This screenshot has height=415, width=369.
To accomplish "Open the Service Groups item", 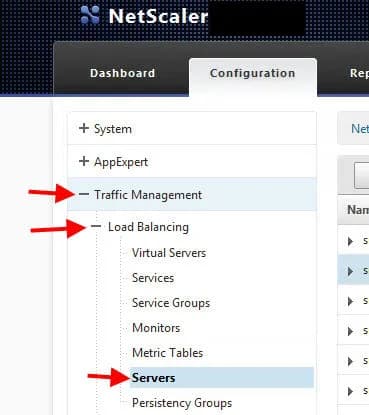I will (171, 303).
